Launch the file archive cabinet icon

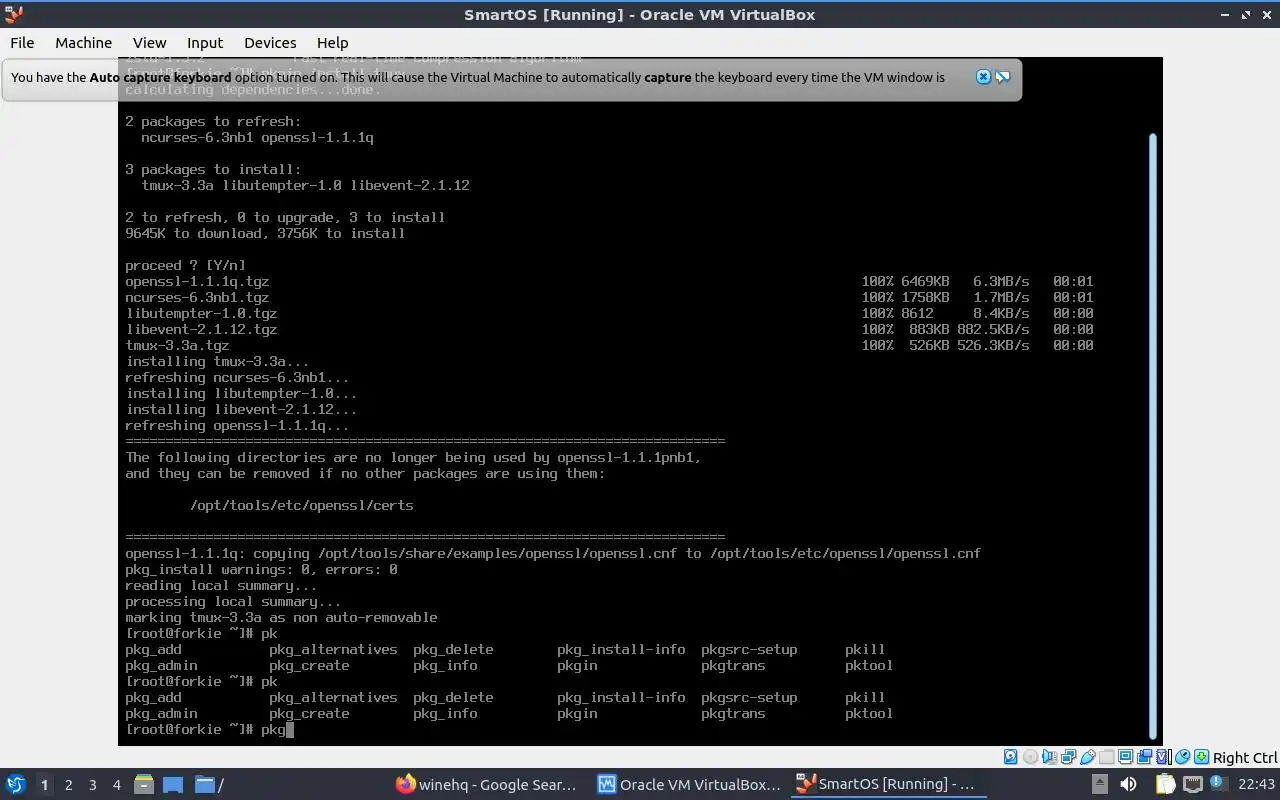click(144, 784)
